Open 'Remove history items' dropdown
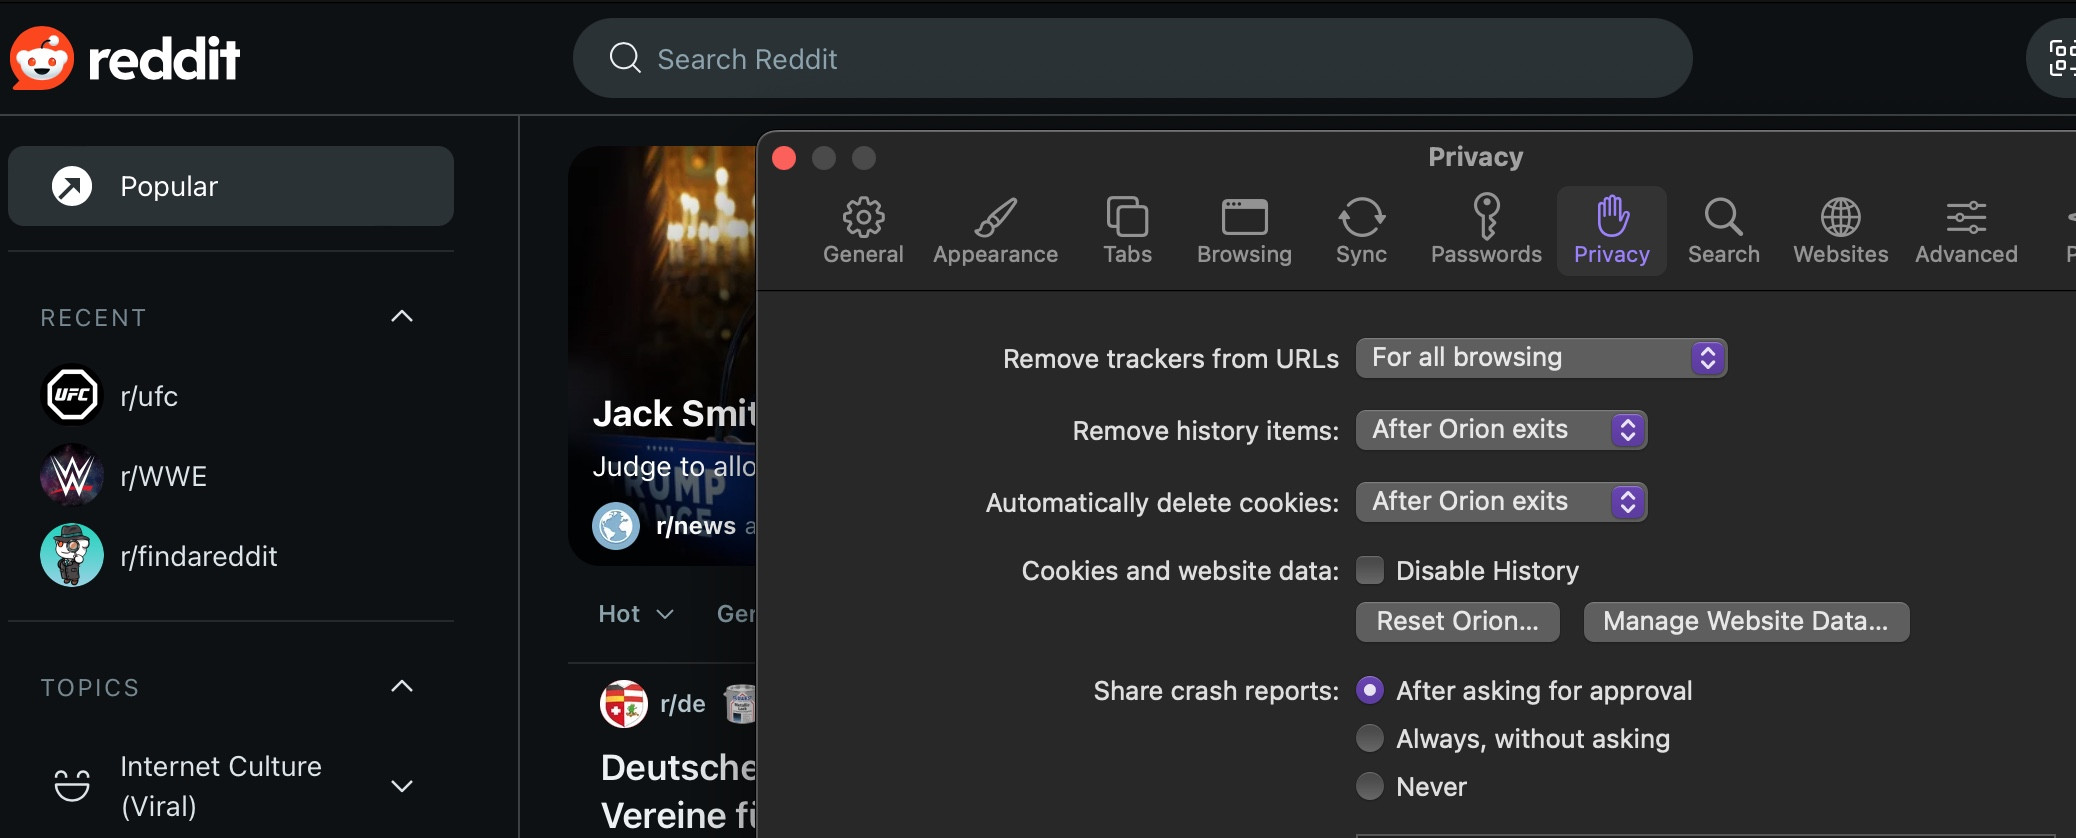 [x=1501, y=430]
